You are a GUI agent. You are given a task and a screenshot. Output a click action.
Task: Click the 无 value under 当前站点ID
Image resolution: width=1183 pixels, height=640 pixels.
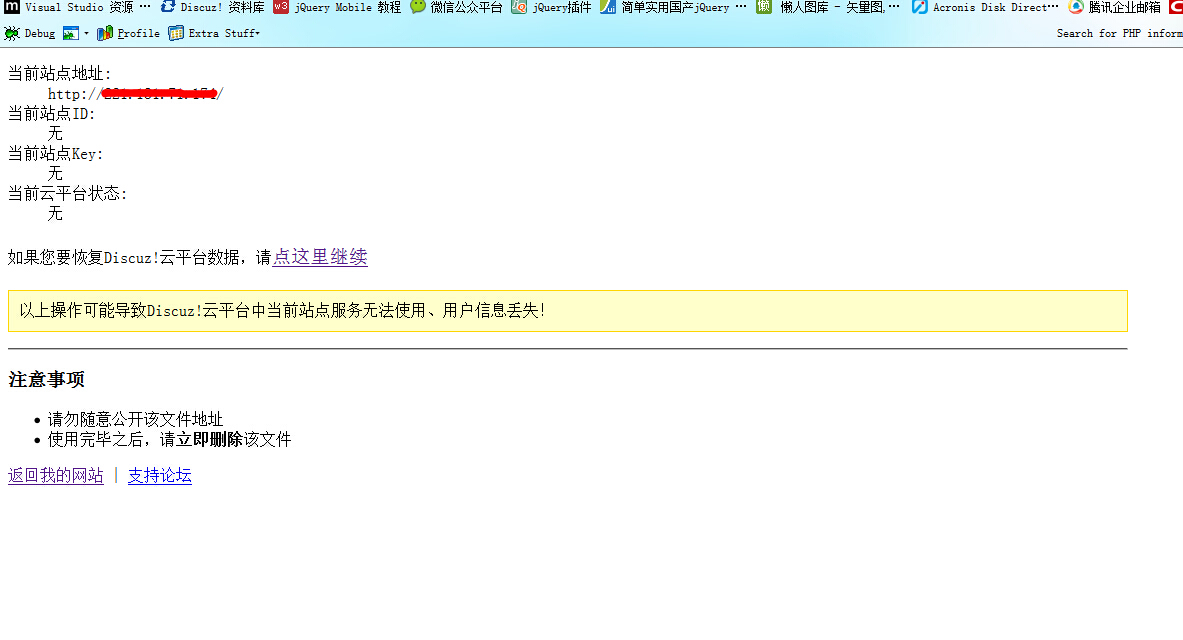point(55,134)
